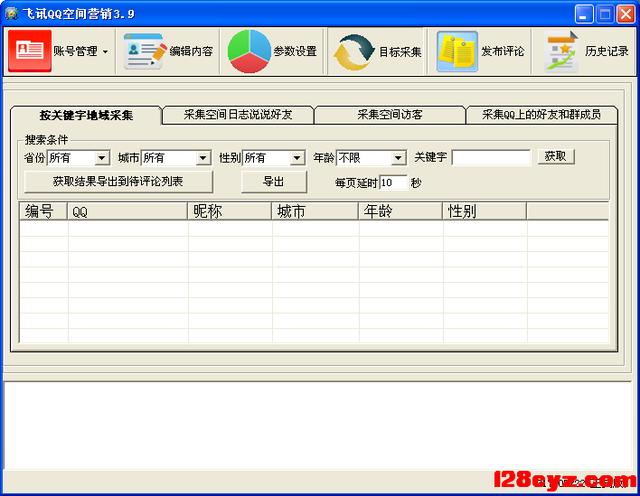Open 参数设置 pie chart icon
The image size is (640, 496).
[x=249, y=51]
